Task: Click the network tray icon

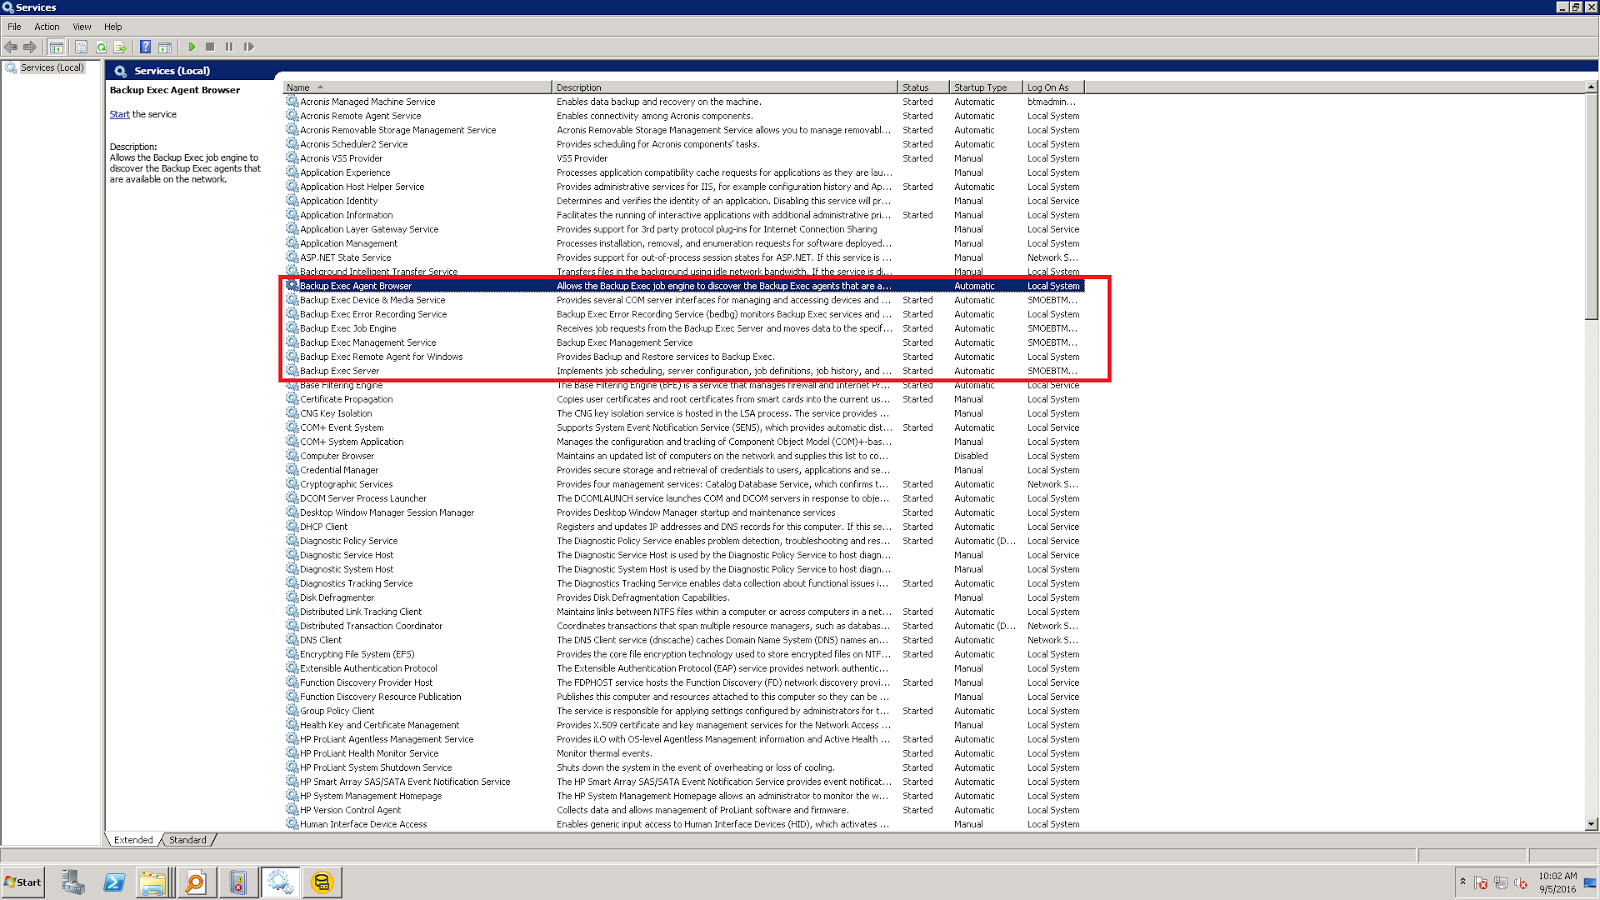Action: coord(1501,883)
